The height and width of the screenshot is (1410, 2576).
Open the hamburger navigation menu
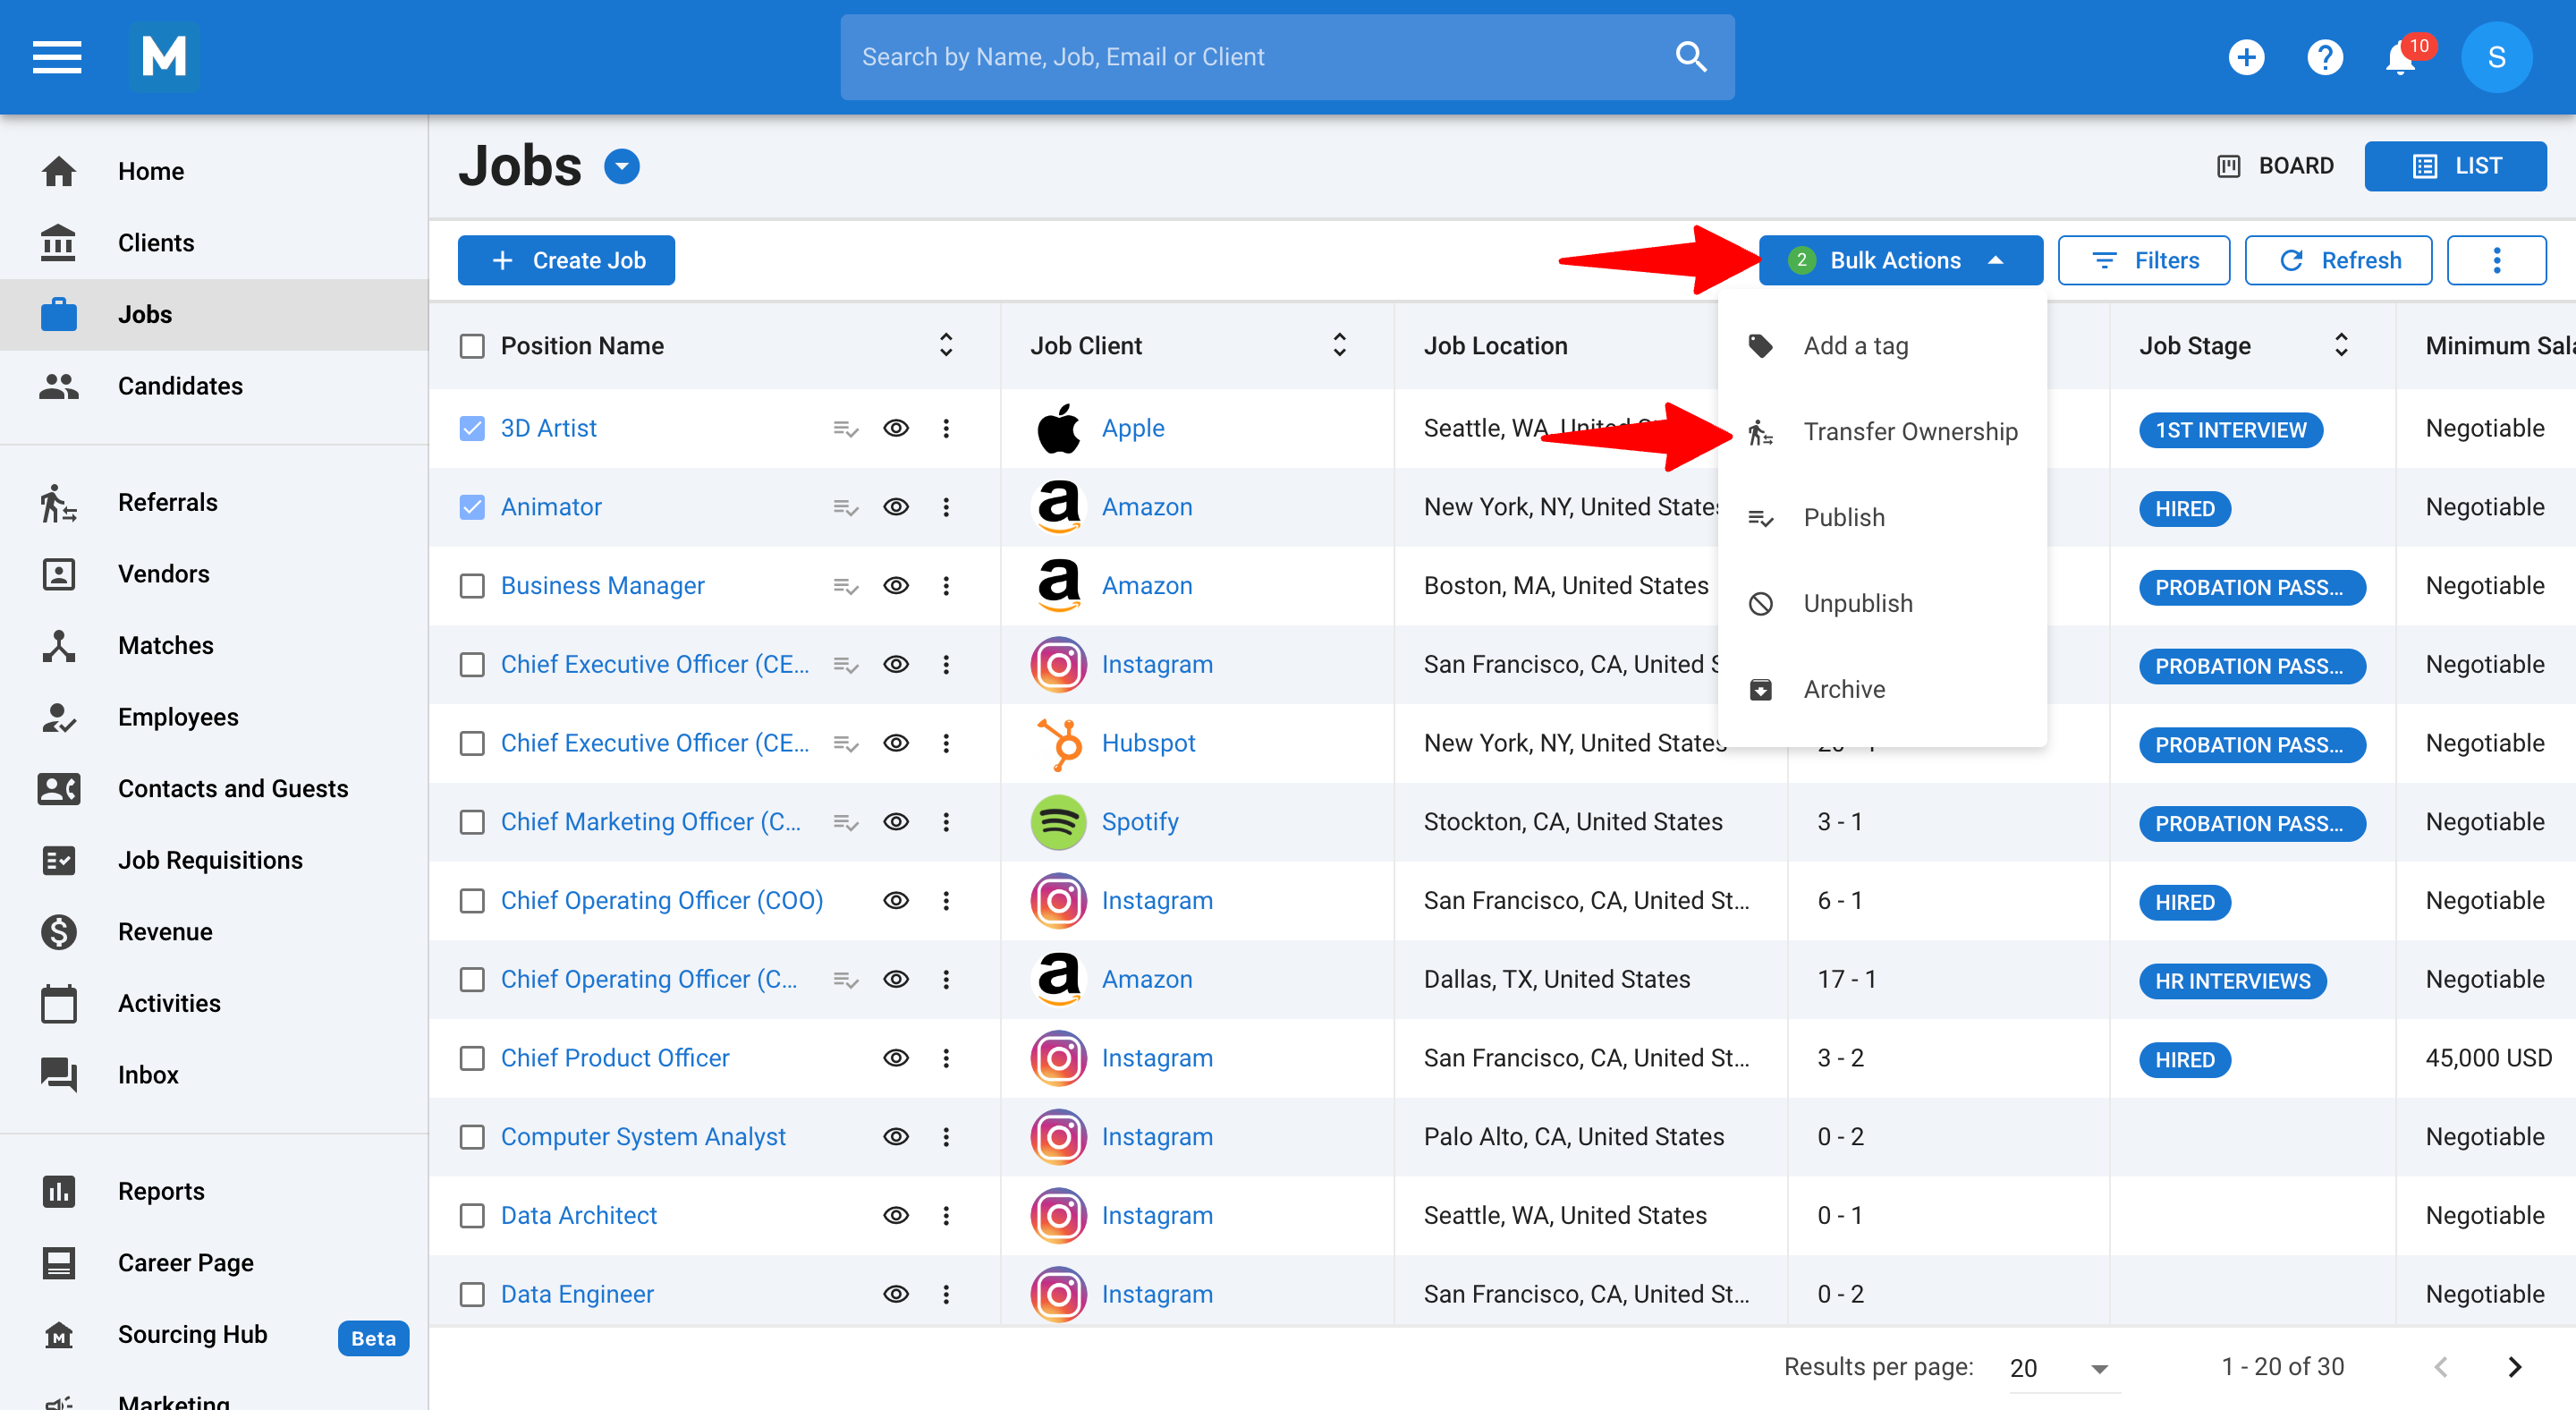click(x=57, y=57)
